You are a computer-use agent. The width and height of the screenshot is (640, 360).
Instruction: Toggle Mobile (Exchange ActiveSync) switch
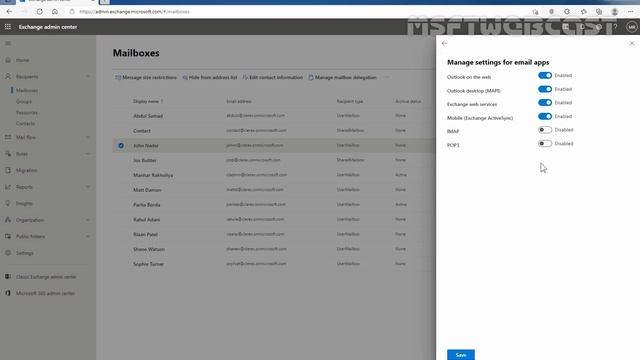coord(545,116)
